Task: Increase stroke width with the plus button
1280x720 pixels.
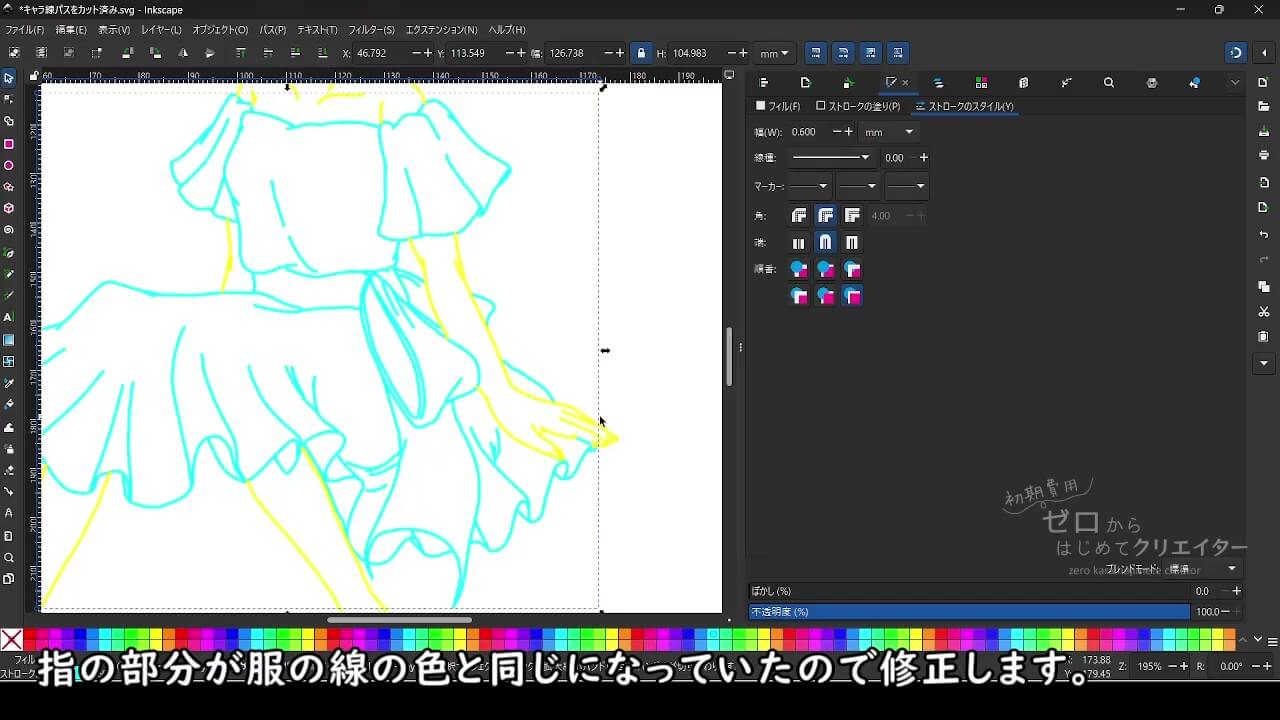Action: 849,132
